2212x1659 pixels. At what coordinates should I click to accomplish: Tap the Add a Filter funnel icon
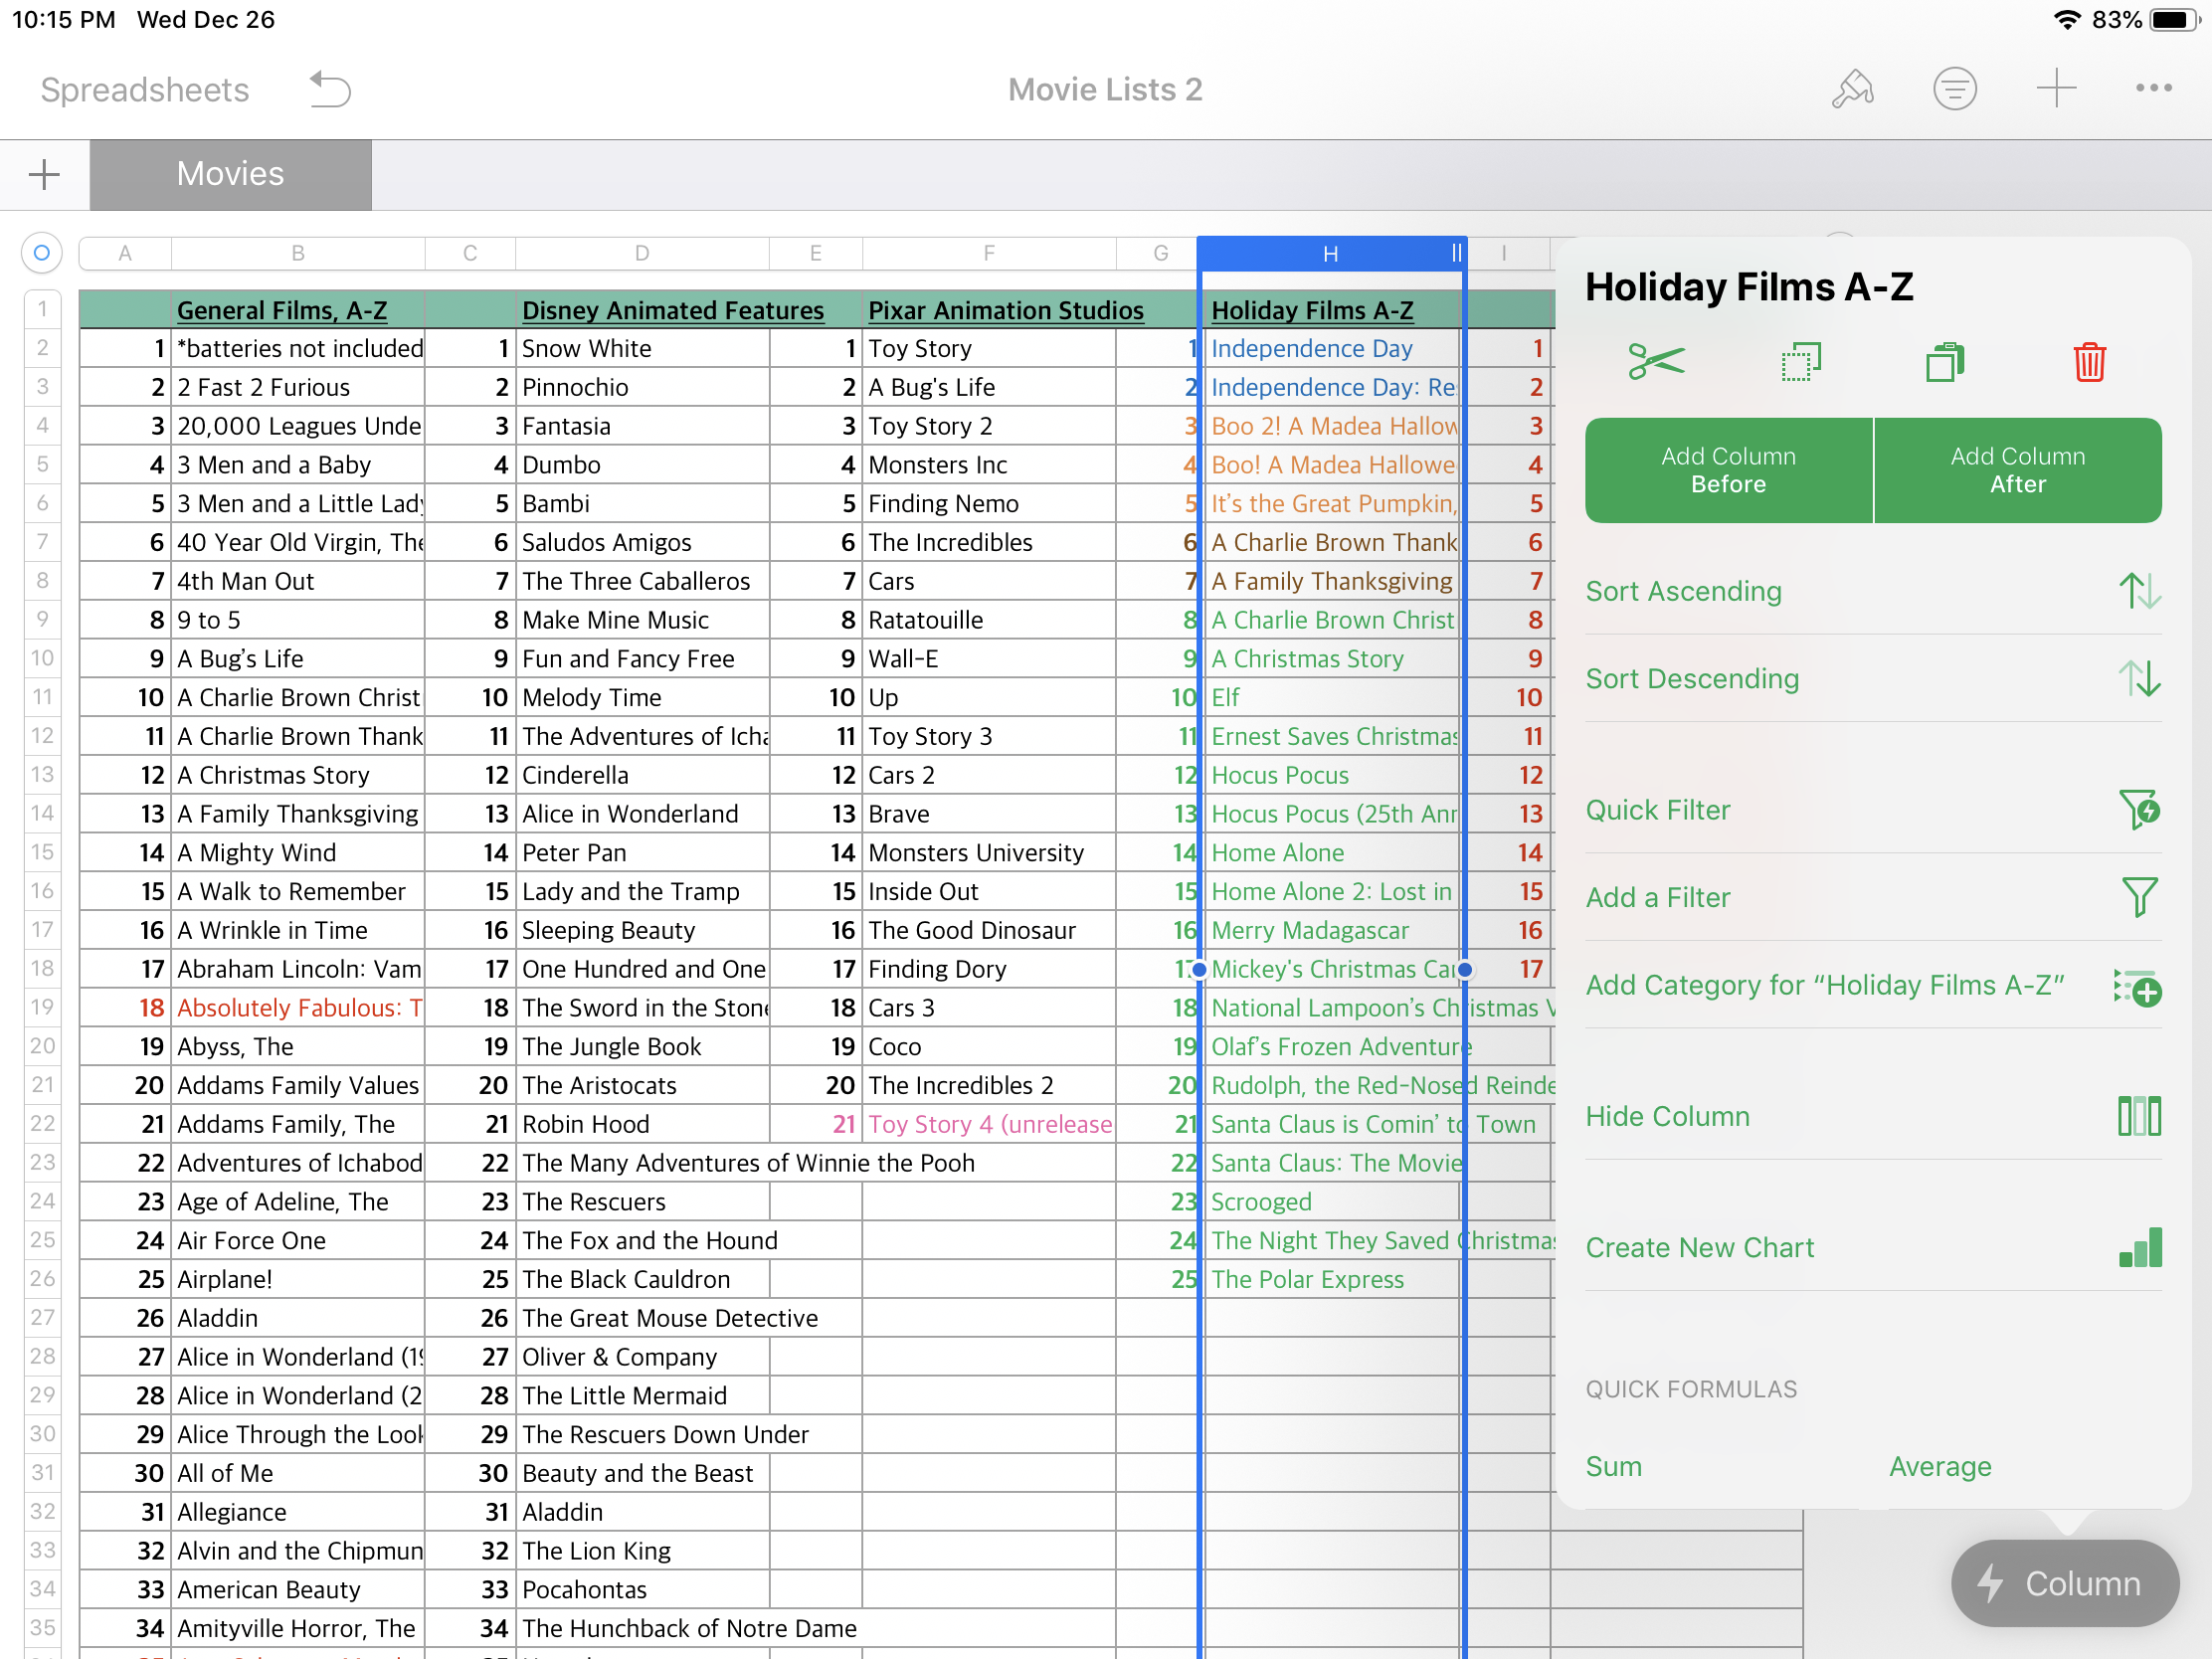2139,898
